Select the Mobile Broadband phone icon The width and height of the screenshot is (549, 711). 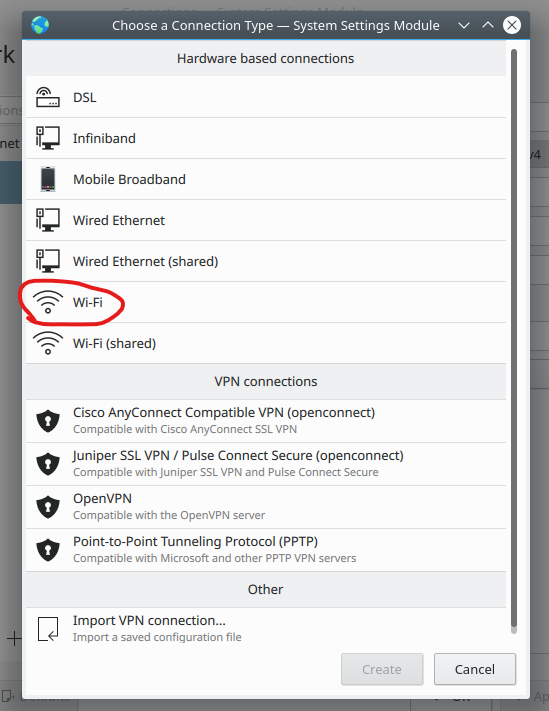pyautogui.click(x=48, y=179)
